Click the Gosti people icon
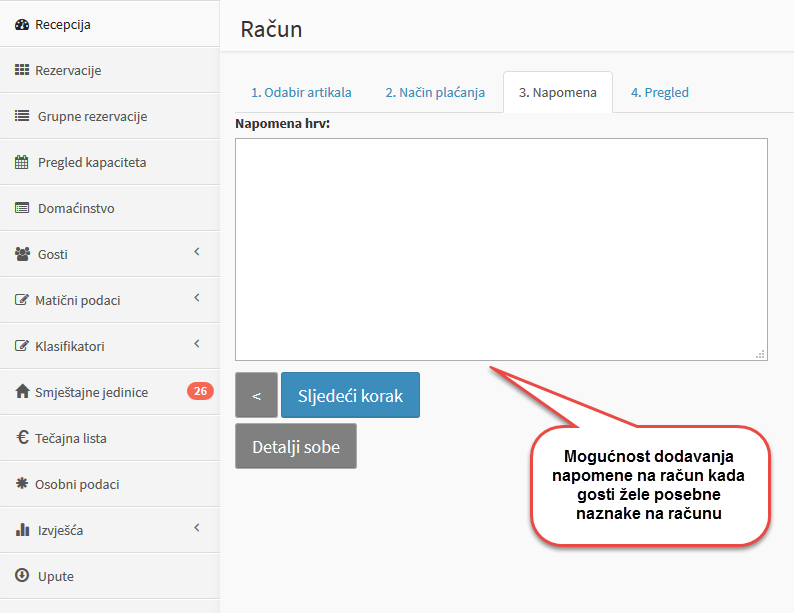Screen dimensions: 794x613 [x=22, y=254]
